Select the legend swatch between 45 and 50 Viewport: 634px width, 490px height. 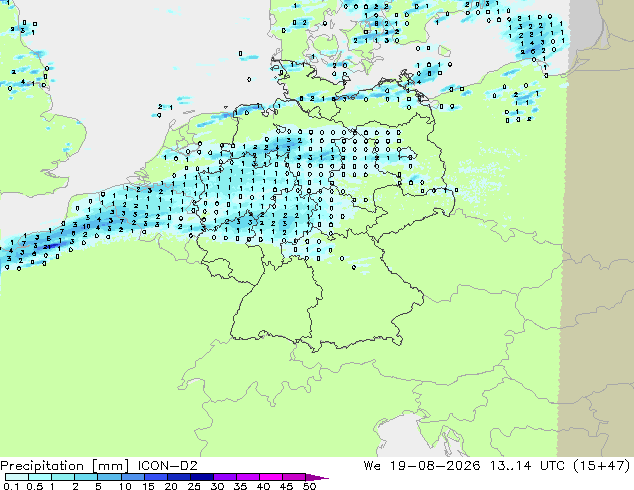pos(294,477)
